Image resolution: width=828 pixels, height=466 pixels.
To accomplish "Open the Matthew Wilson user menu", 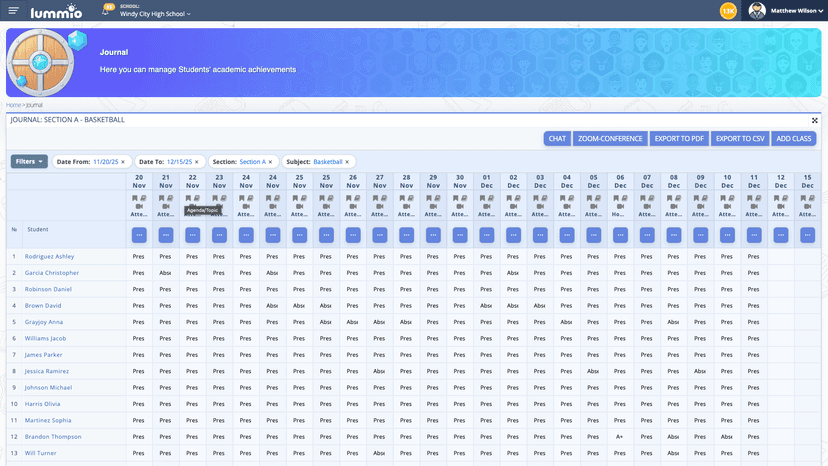I will pyautogui.click(x=796, y=11).
